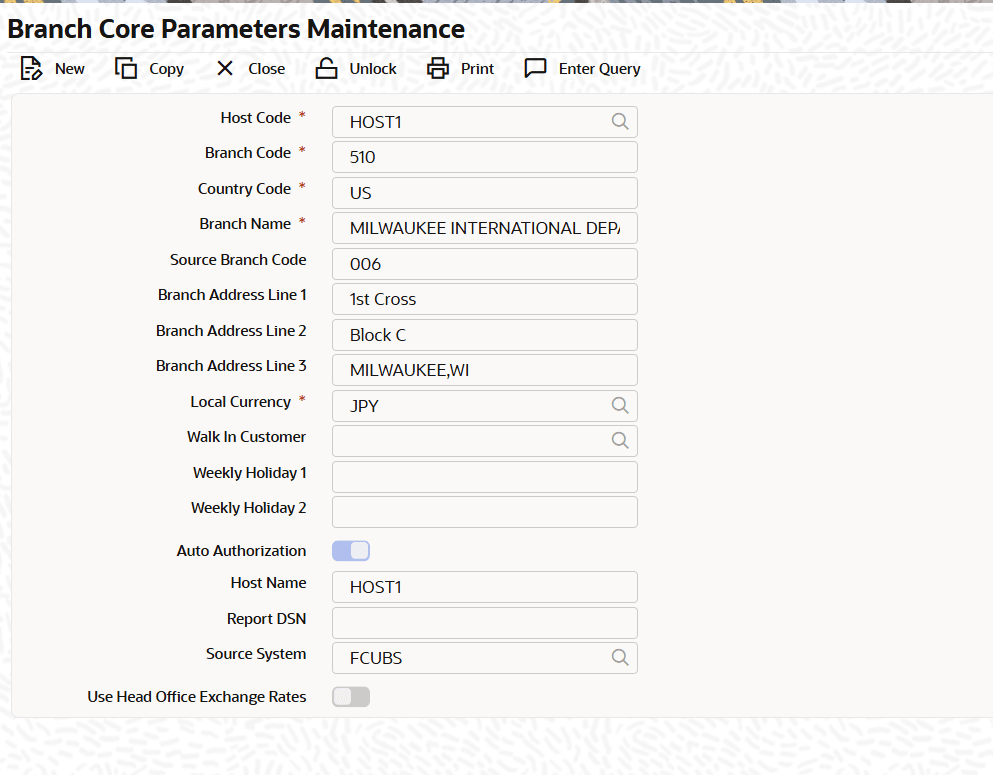Toggle Use Head Office Exchange Rates switch
Screen dimensions: 993x775
click(x=351, y=696)
